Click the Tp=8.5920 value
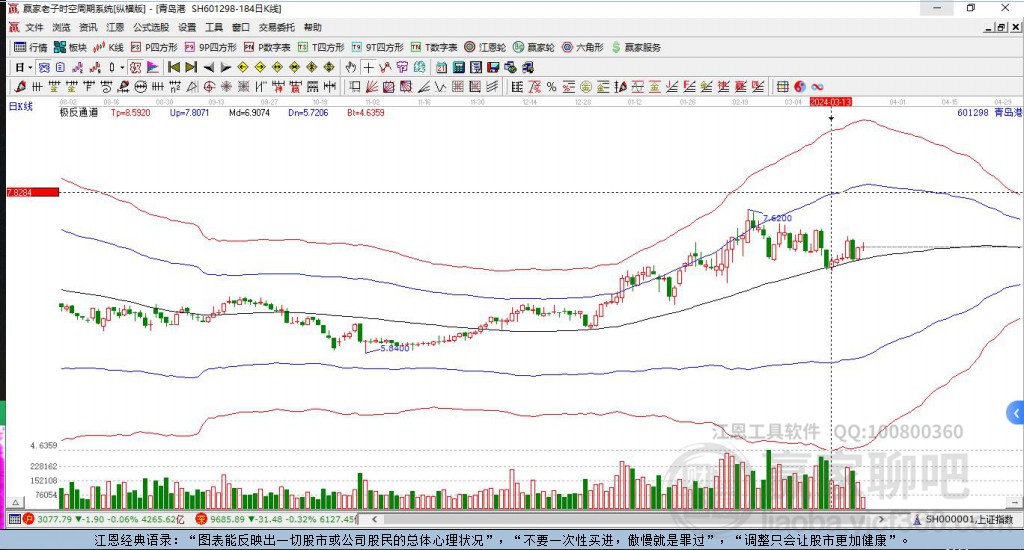 click(x=130, y=112)
